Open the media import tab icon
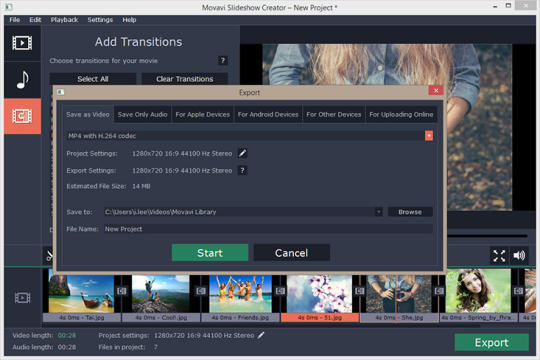Viewport: 540px width, 360px height. point(22,43)
